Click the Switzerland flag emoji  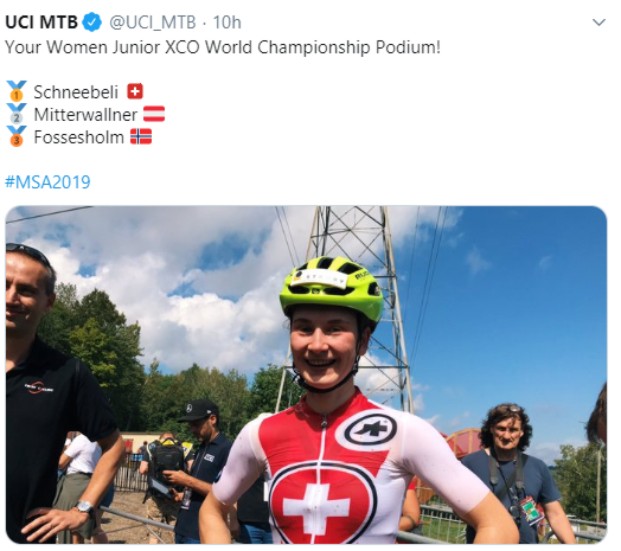point(135,92)
